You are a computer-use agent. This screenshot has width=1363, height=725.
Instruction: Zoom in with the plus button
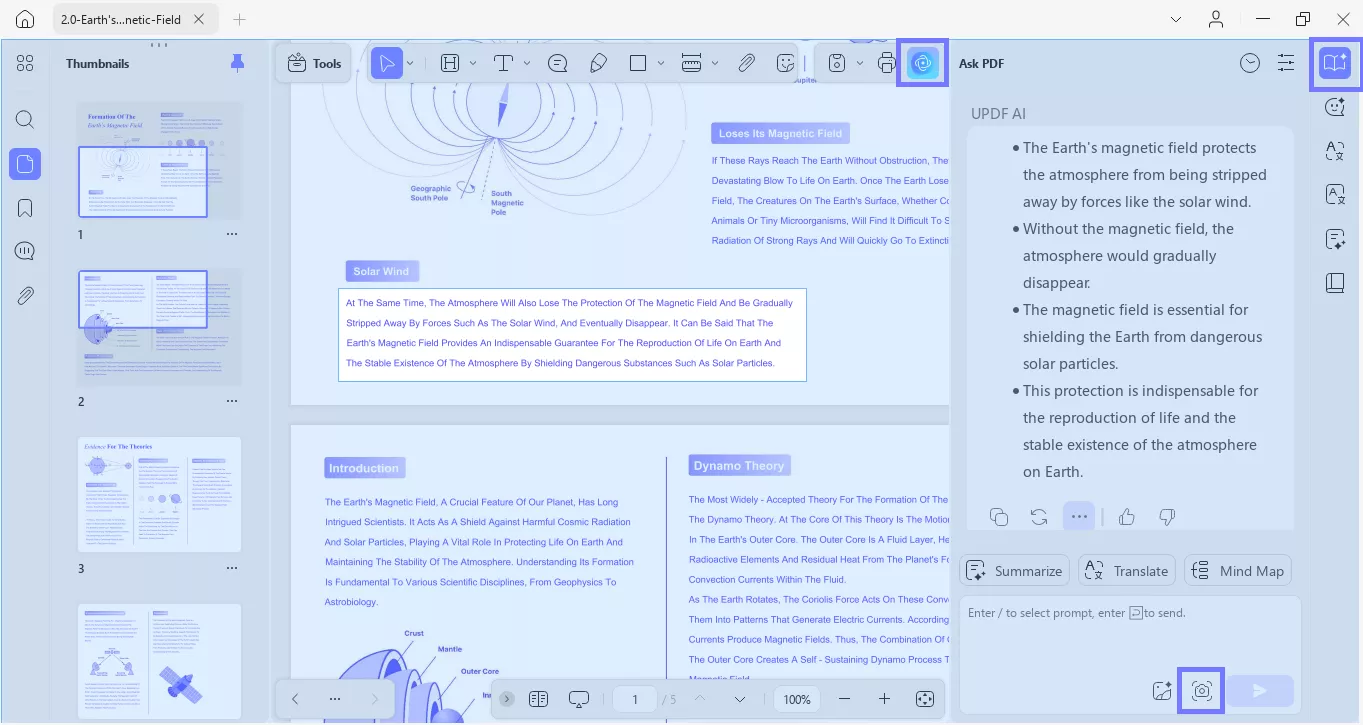click(884, 699)
